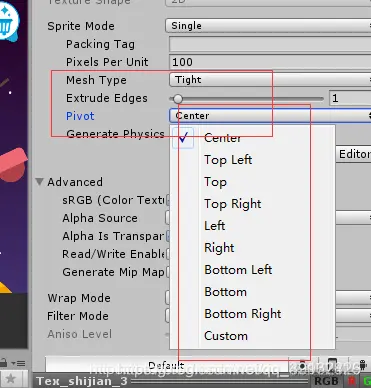Switch to the Default platform tab
The image size is (371, 388).
[166, 365]
